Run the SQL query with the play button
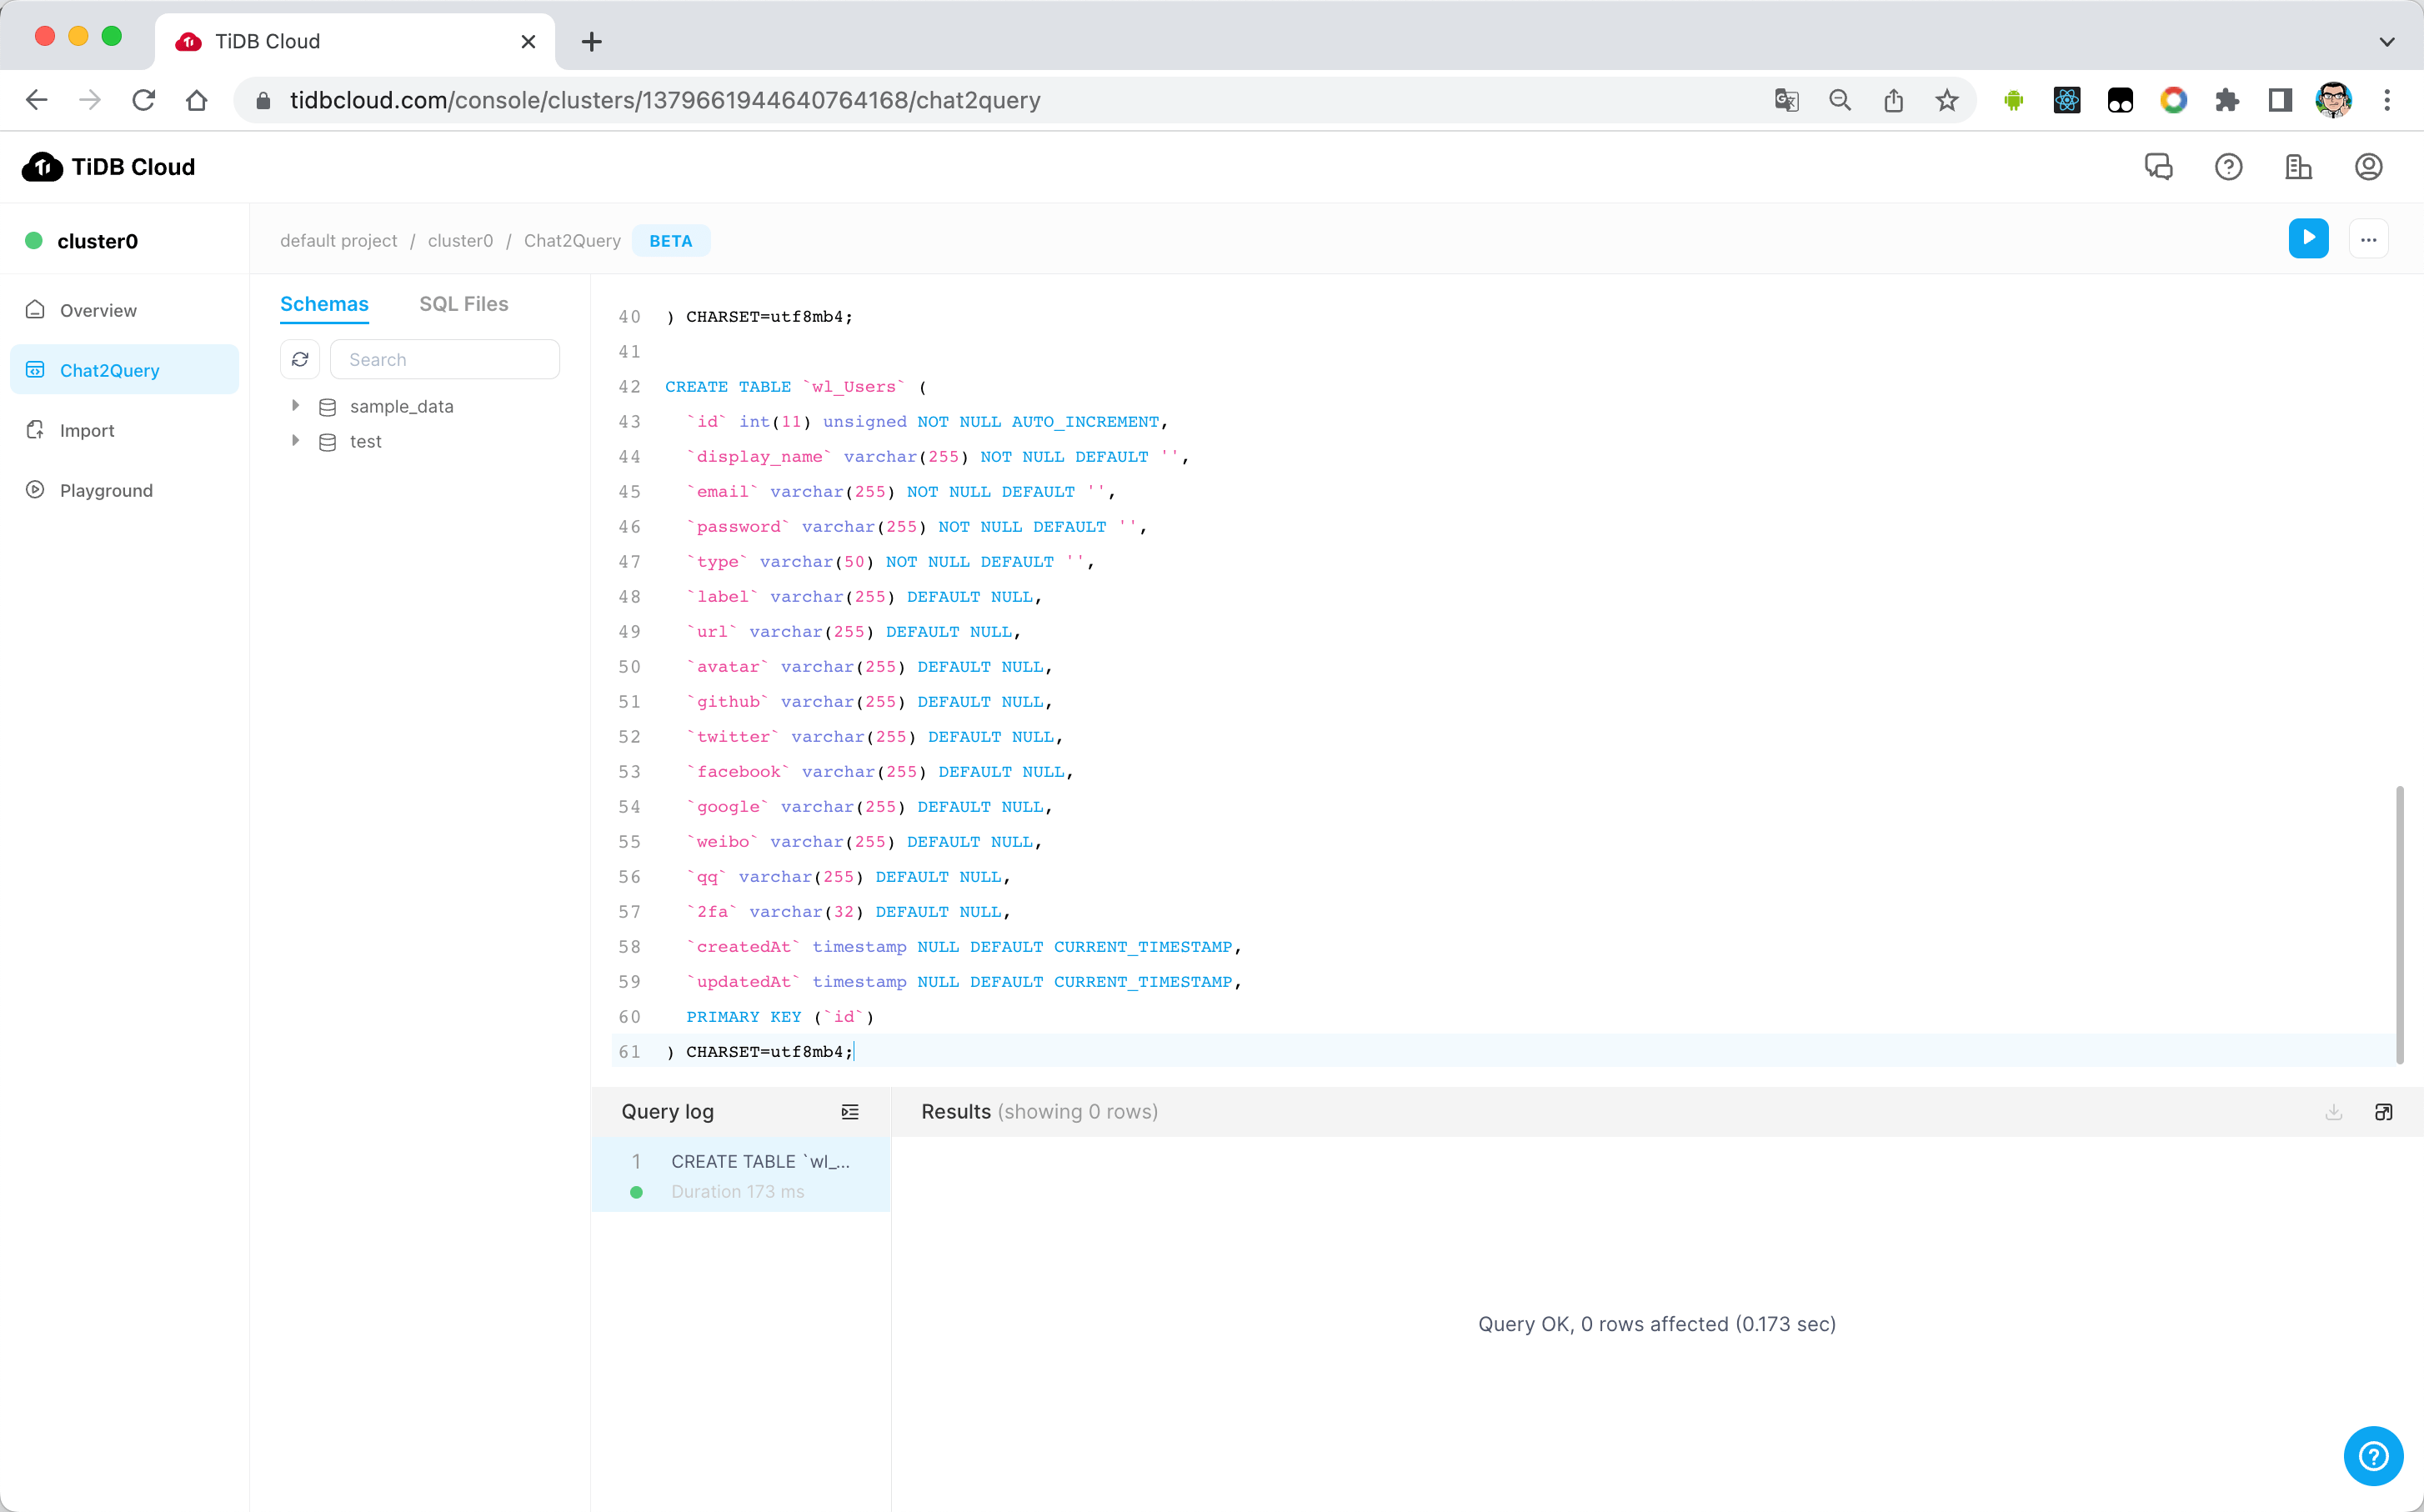Screen dimensions: 2424x1512 (2307, 238)
